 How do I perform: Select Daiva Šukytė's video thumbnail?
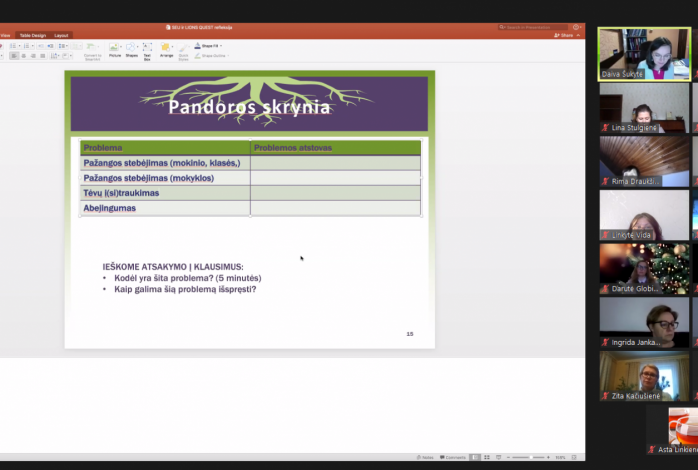tap(643, 54)
